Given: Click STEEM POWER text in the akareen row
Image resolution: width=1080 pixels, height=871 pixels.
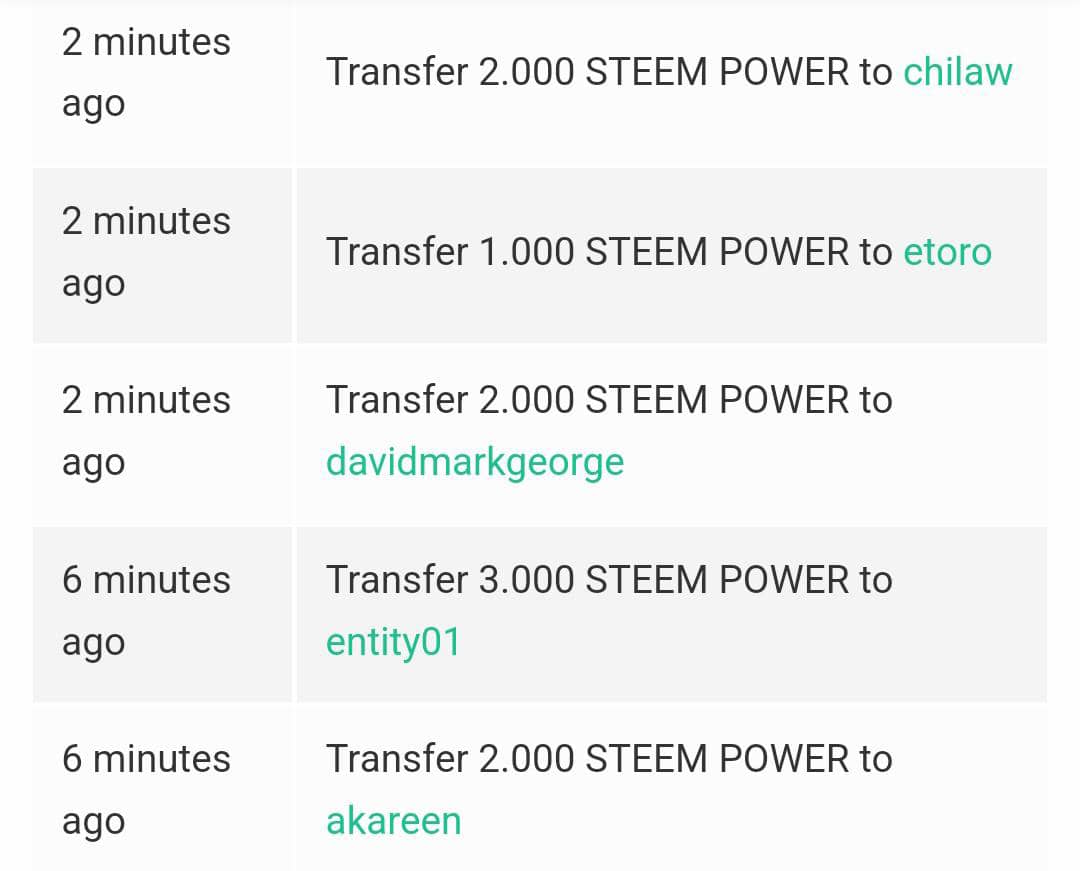Looking at the screenshot, I should pos(716,759).
